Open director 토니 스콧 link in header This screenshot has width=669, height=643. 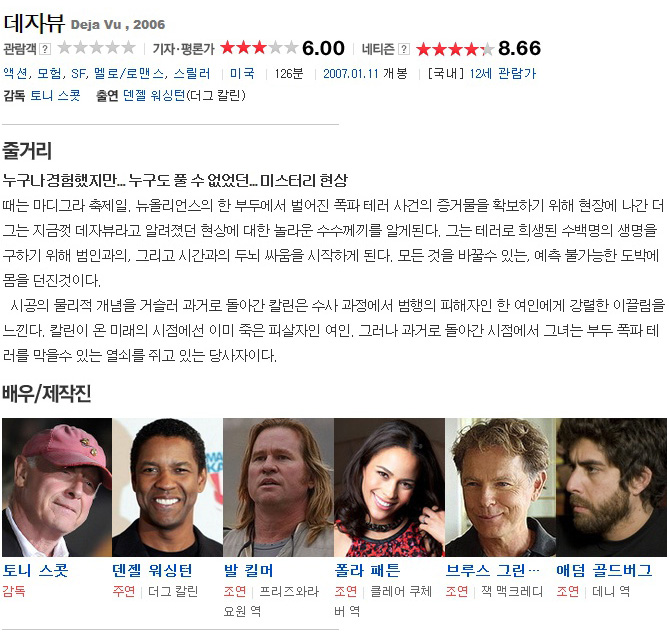click(x=55, y=95)
